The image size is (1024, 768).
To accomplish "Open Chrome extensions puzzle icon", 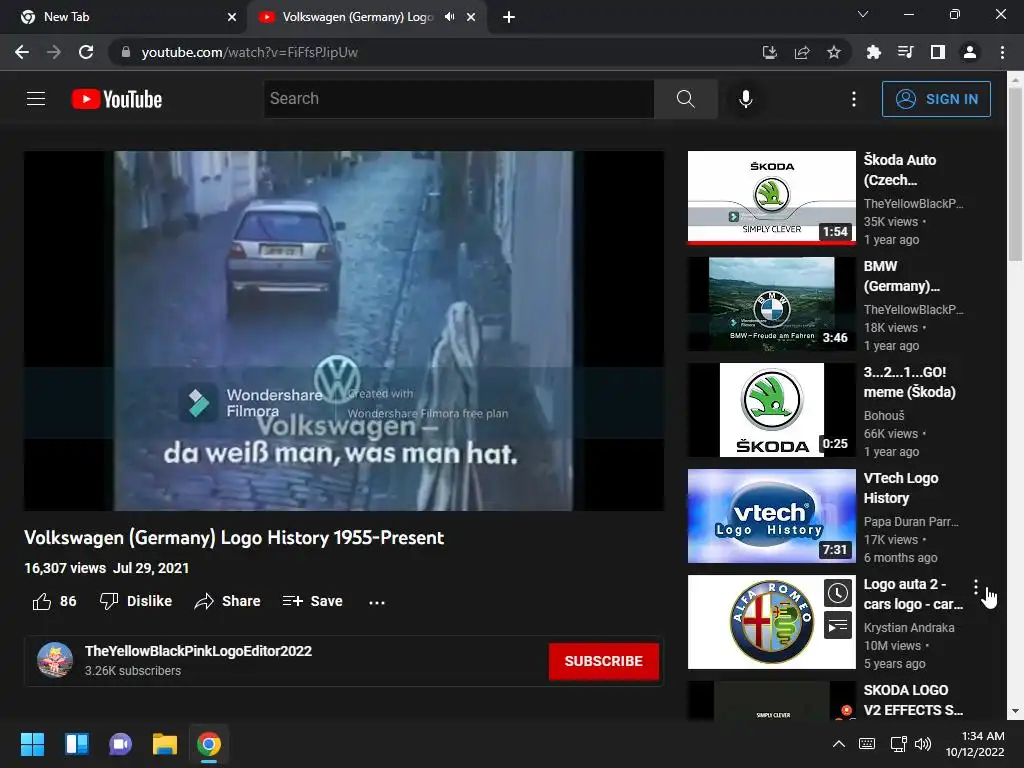I will [x=873, y=52].
